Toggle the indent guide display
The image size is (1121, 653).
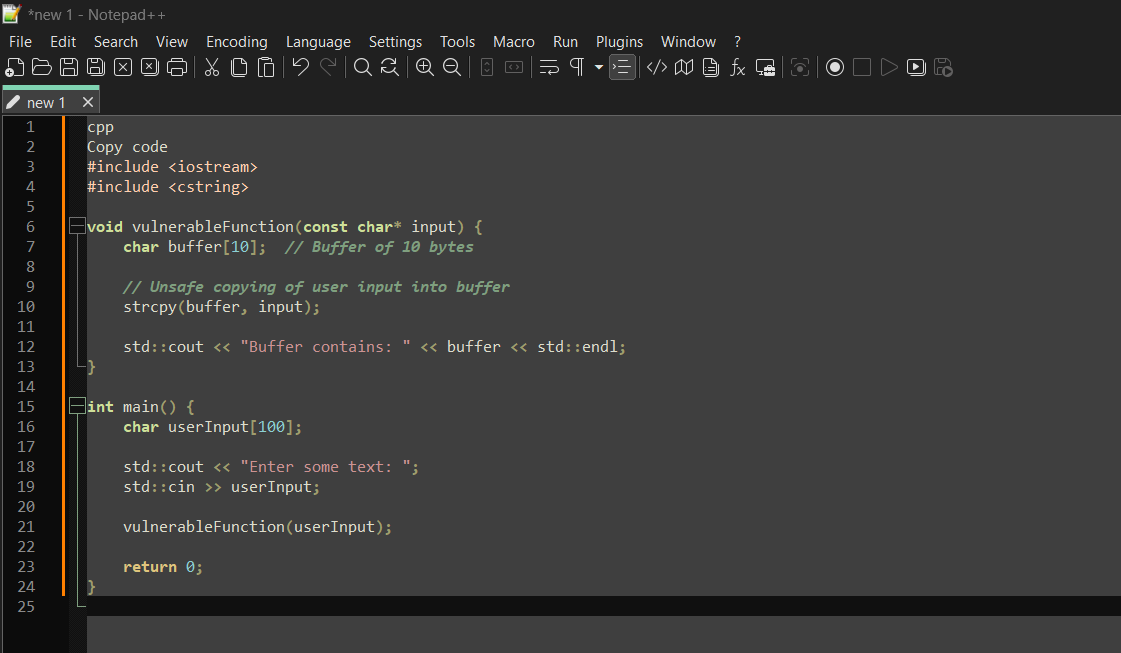(x=622, y=67)
